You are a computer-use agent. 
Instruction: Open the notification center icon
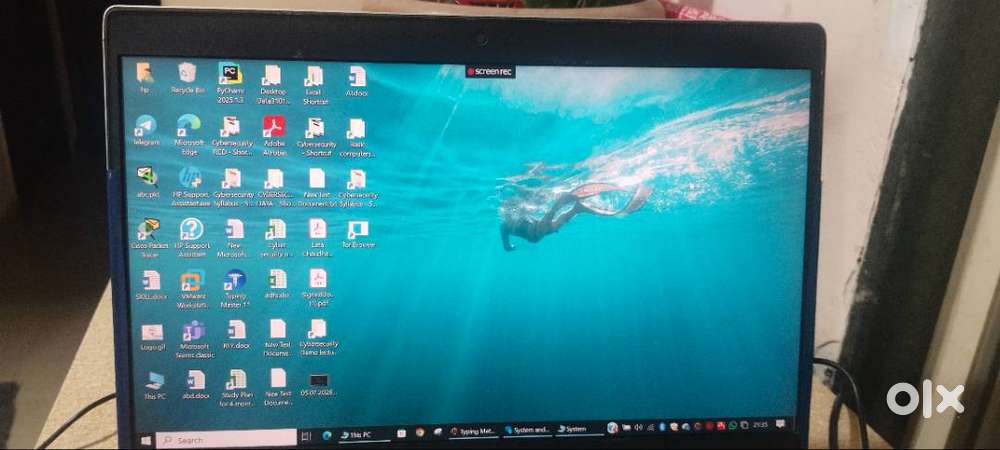780,424
